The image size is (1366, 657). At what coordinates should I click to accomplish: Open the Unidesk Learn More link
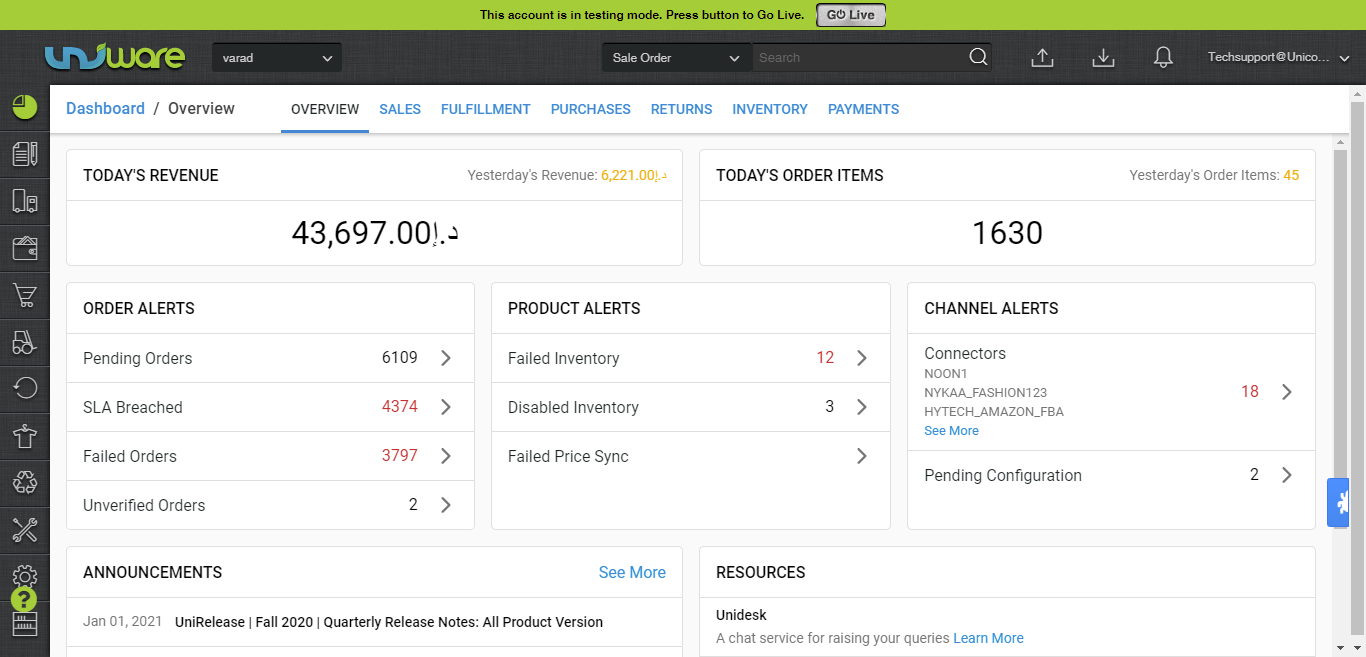(988, 638)
